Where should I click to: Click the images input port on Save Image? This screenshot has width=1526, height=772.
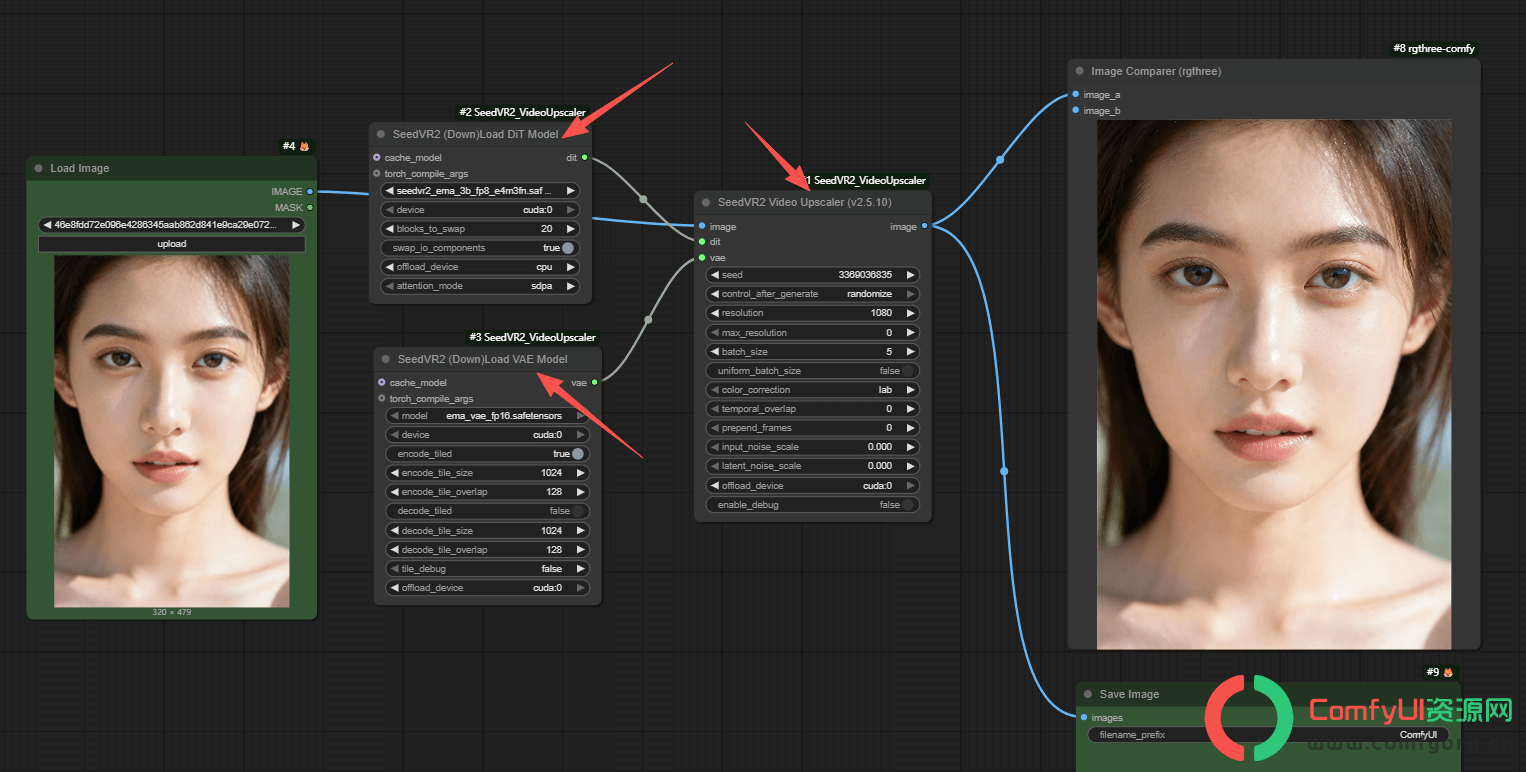tap(1084, 717)
